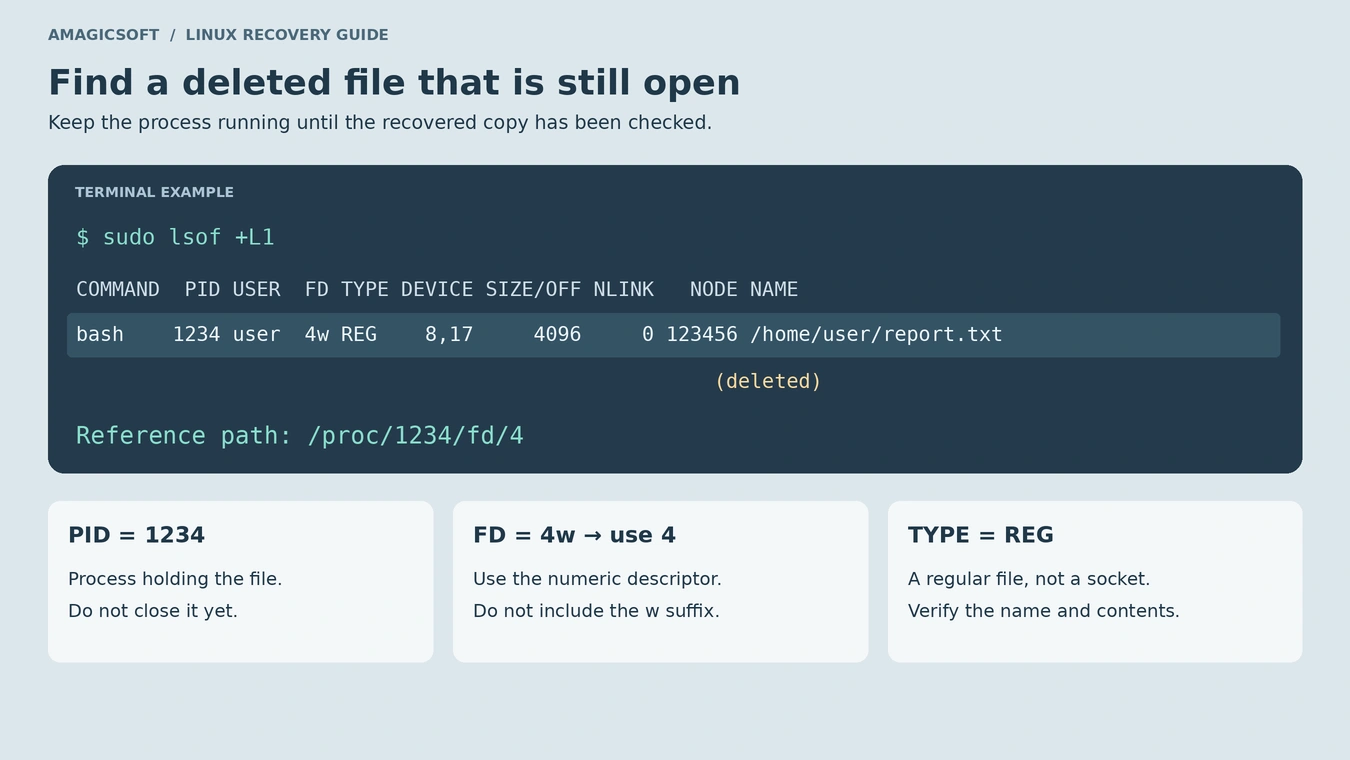Click the path /home/user/report.txt

point(876,334)
